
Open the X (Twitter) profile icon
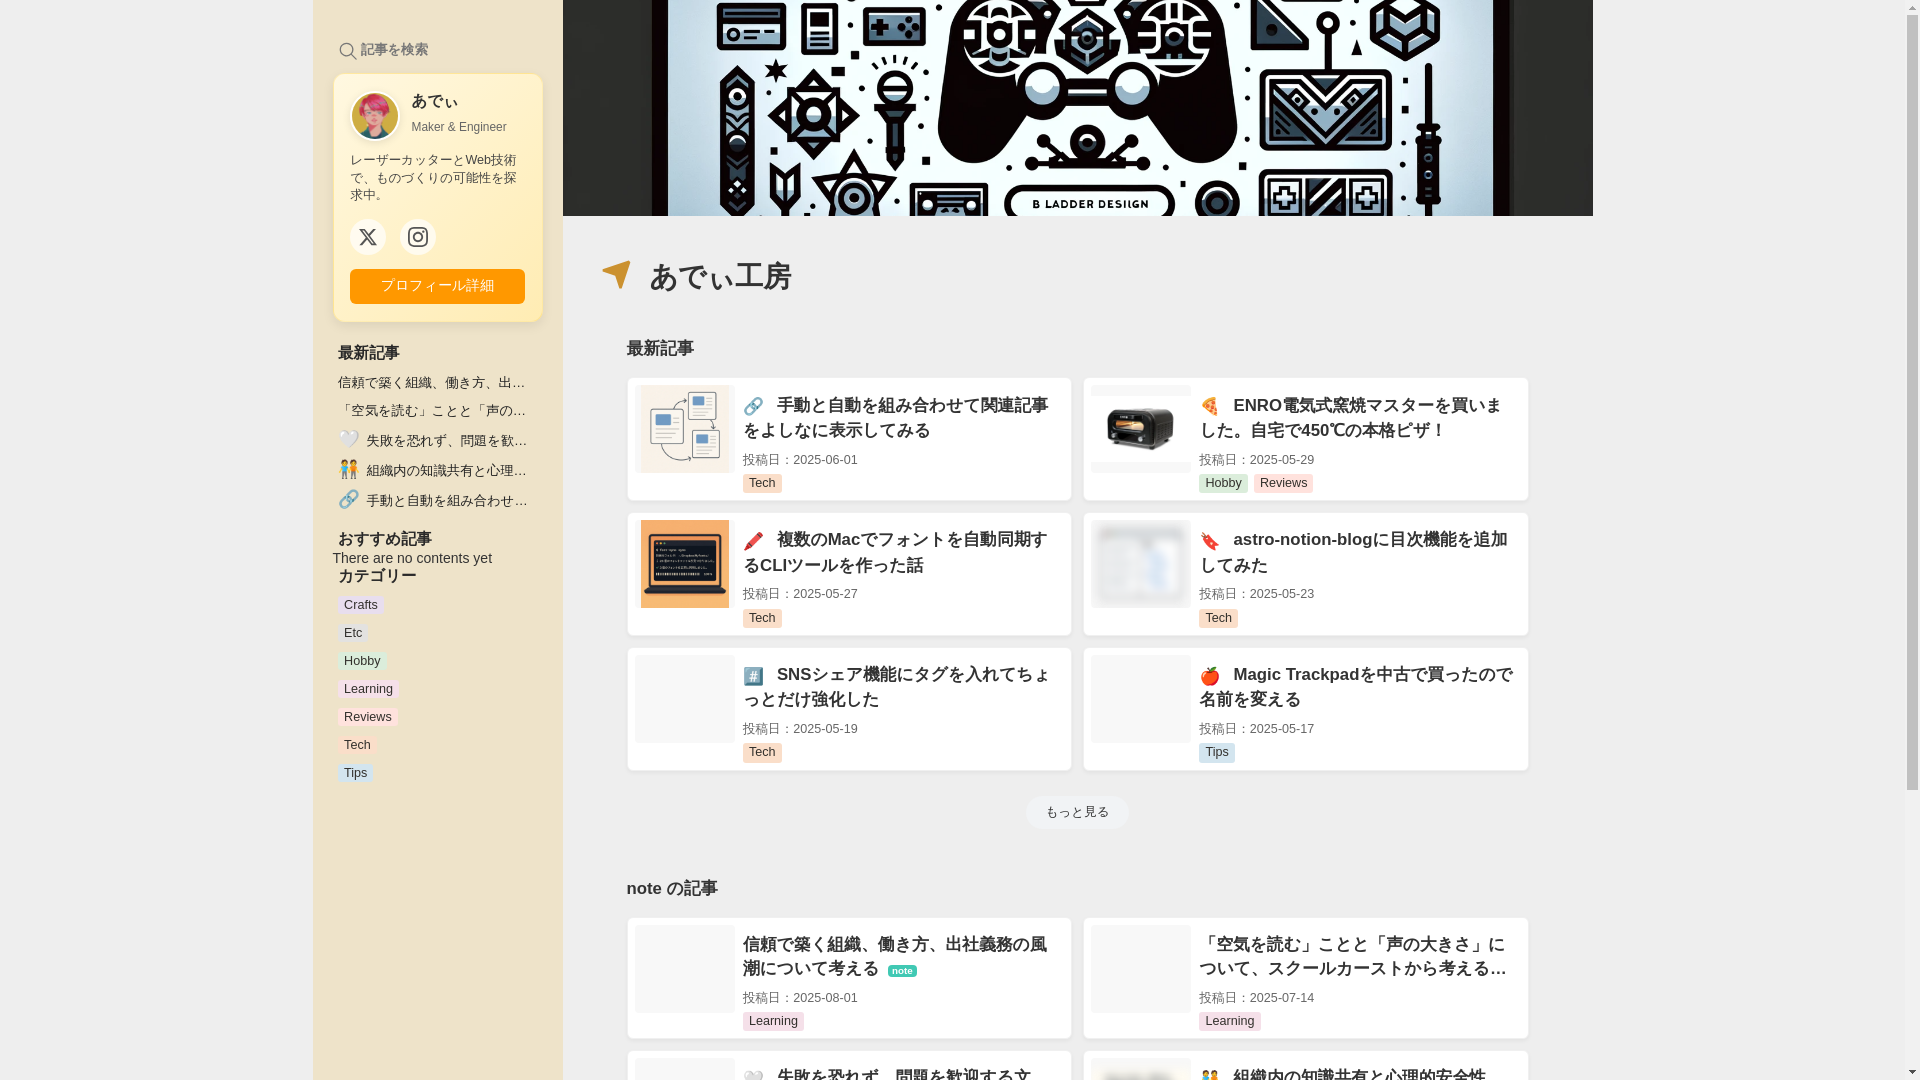click(x=368, y=237)
